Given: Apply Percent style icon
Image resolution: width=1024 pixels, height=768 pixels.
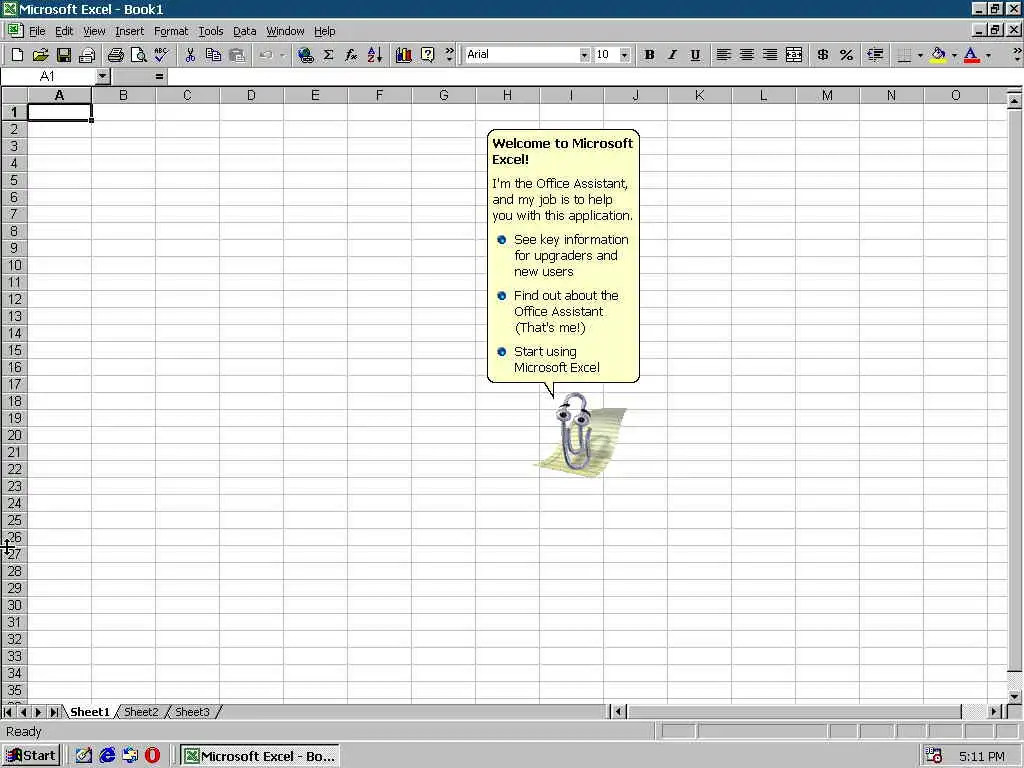Looking at the screenshot, I should 846,55.
